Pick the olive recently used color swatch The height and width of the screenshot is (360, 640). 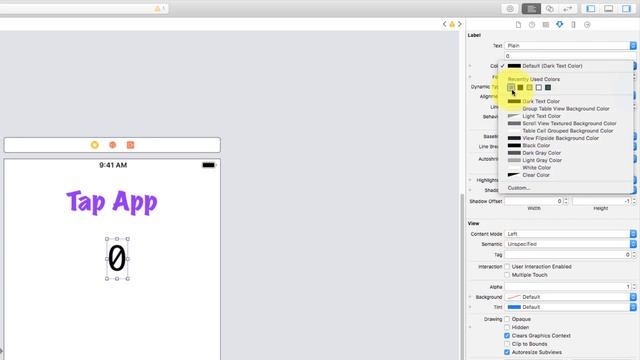click(520, 87)
